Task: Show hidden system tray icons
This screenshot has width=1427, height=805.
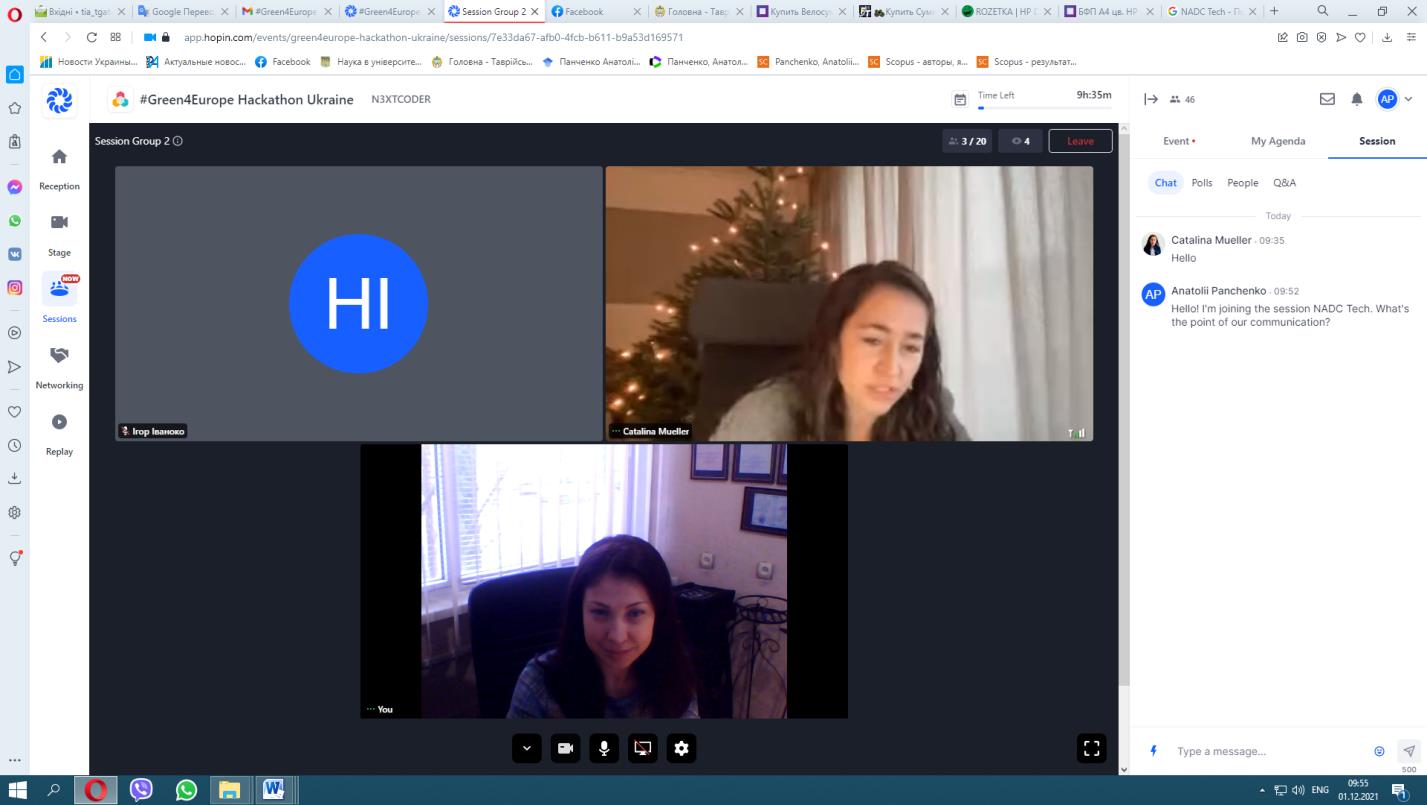Action: [x=1262, y=790]
